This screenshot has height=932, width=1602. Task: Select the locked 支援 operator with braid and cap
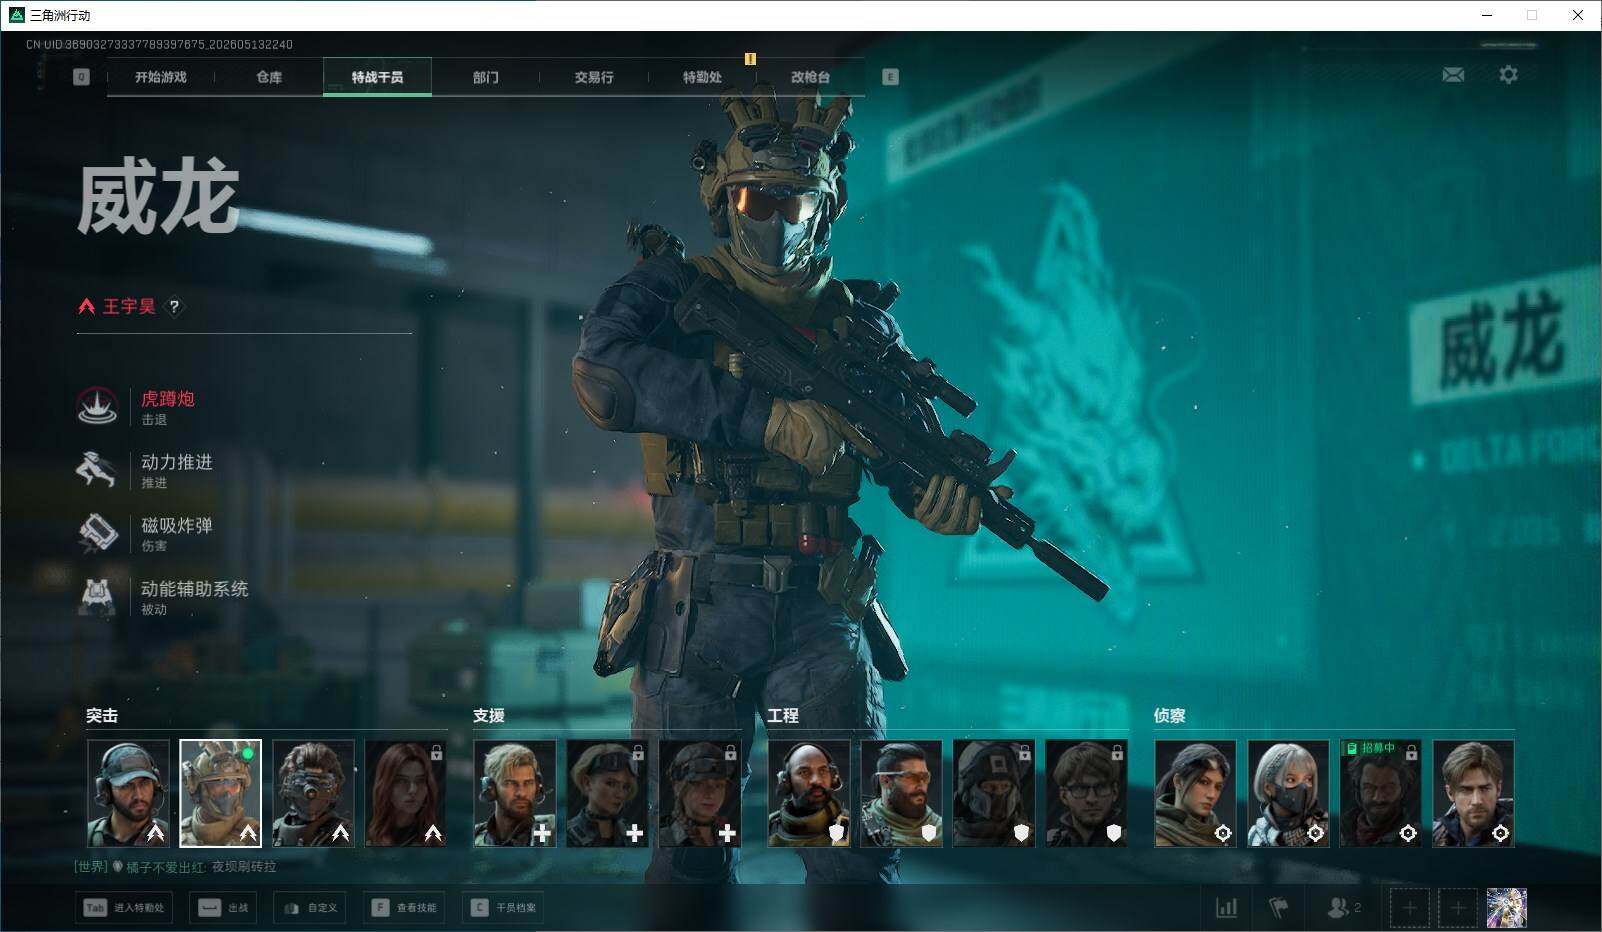tap(700, 793)
